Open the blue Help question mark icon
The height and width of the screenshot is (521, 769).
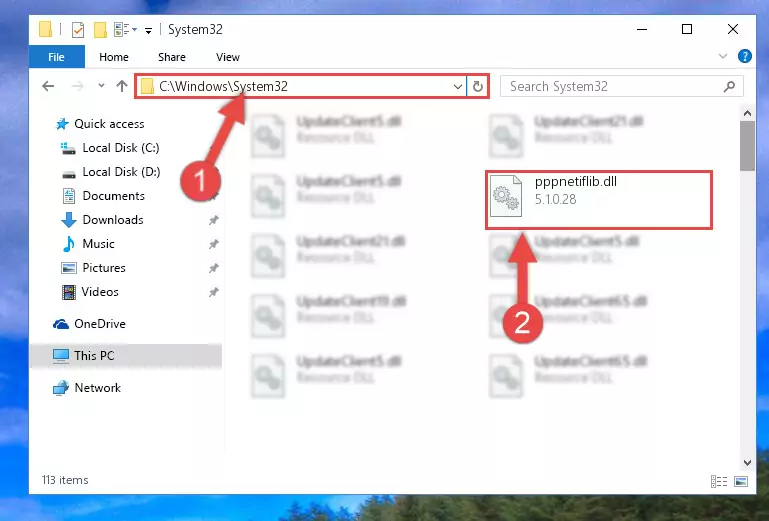pos(744,56)
